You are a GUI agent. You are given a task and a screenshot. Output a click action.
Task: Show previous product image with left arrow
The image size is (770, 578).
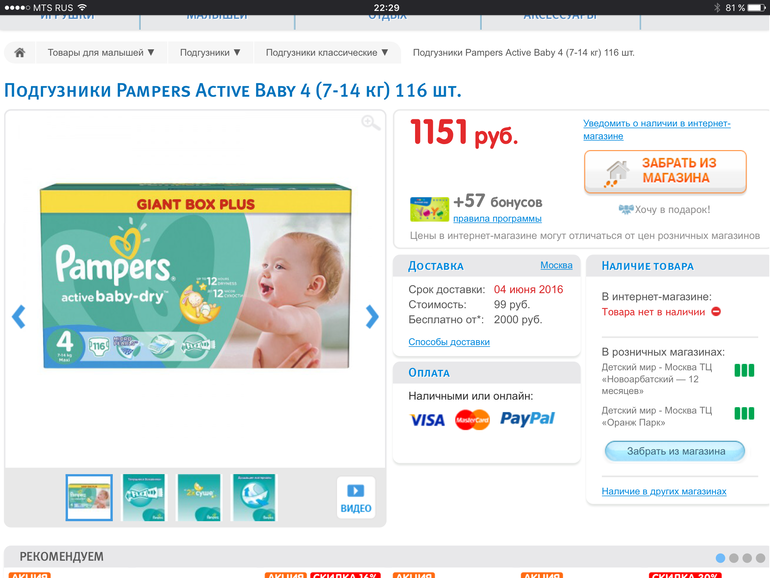(19, 317)
